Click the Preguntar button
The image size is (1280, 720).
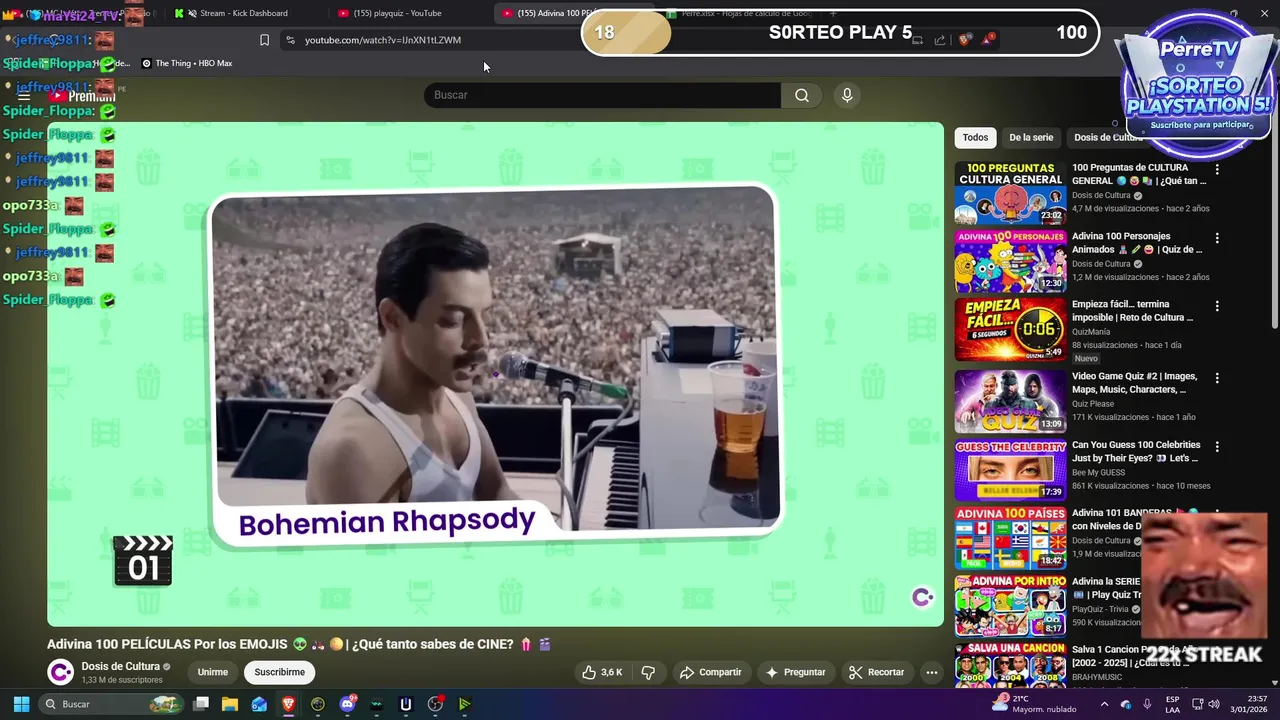pos(795,672)
